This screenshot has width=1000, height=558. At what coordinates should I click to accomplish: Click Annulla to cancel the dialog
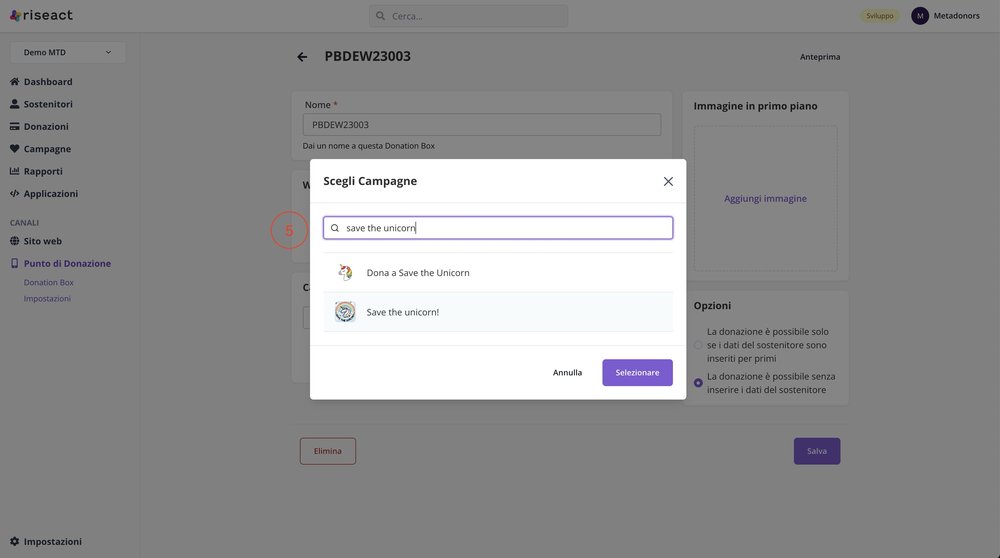click(567, 373)
